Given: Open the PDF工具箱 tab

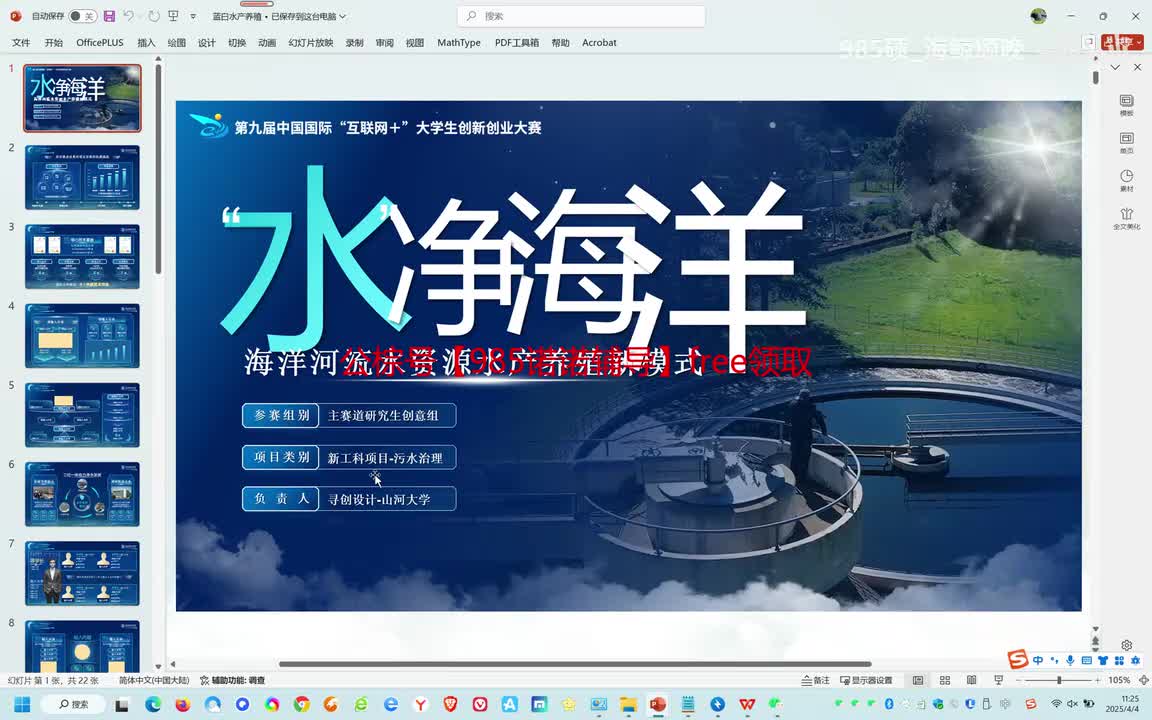Looking at the screenshot, I should (516, 43).
